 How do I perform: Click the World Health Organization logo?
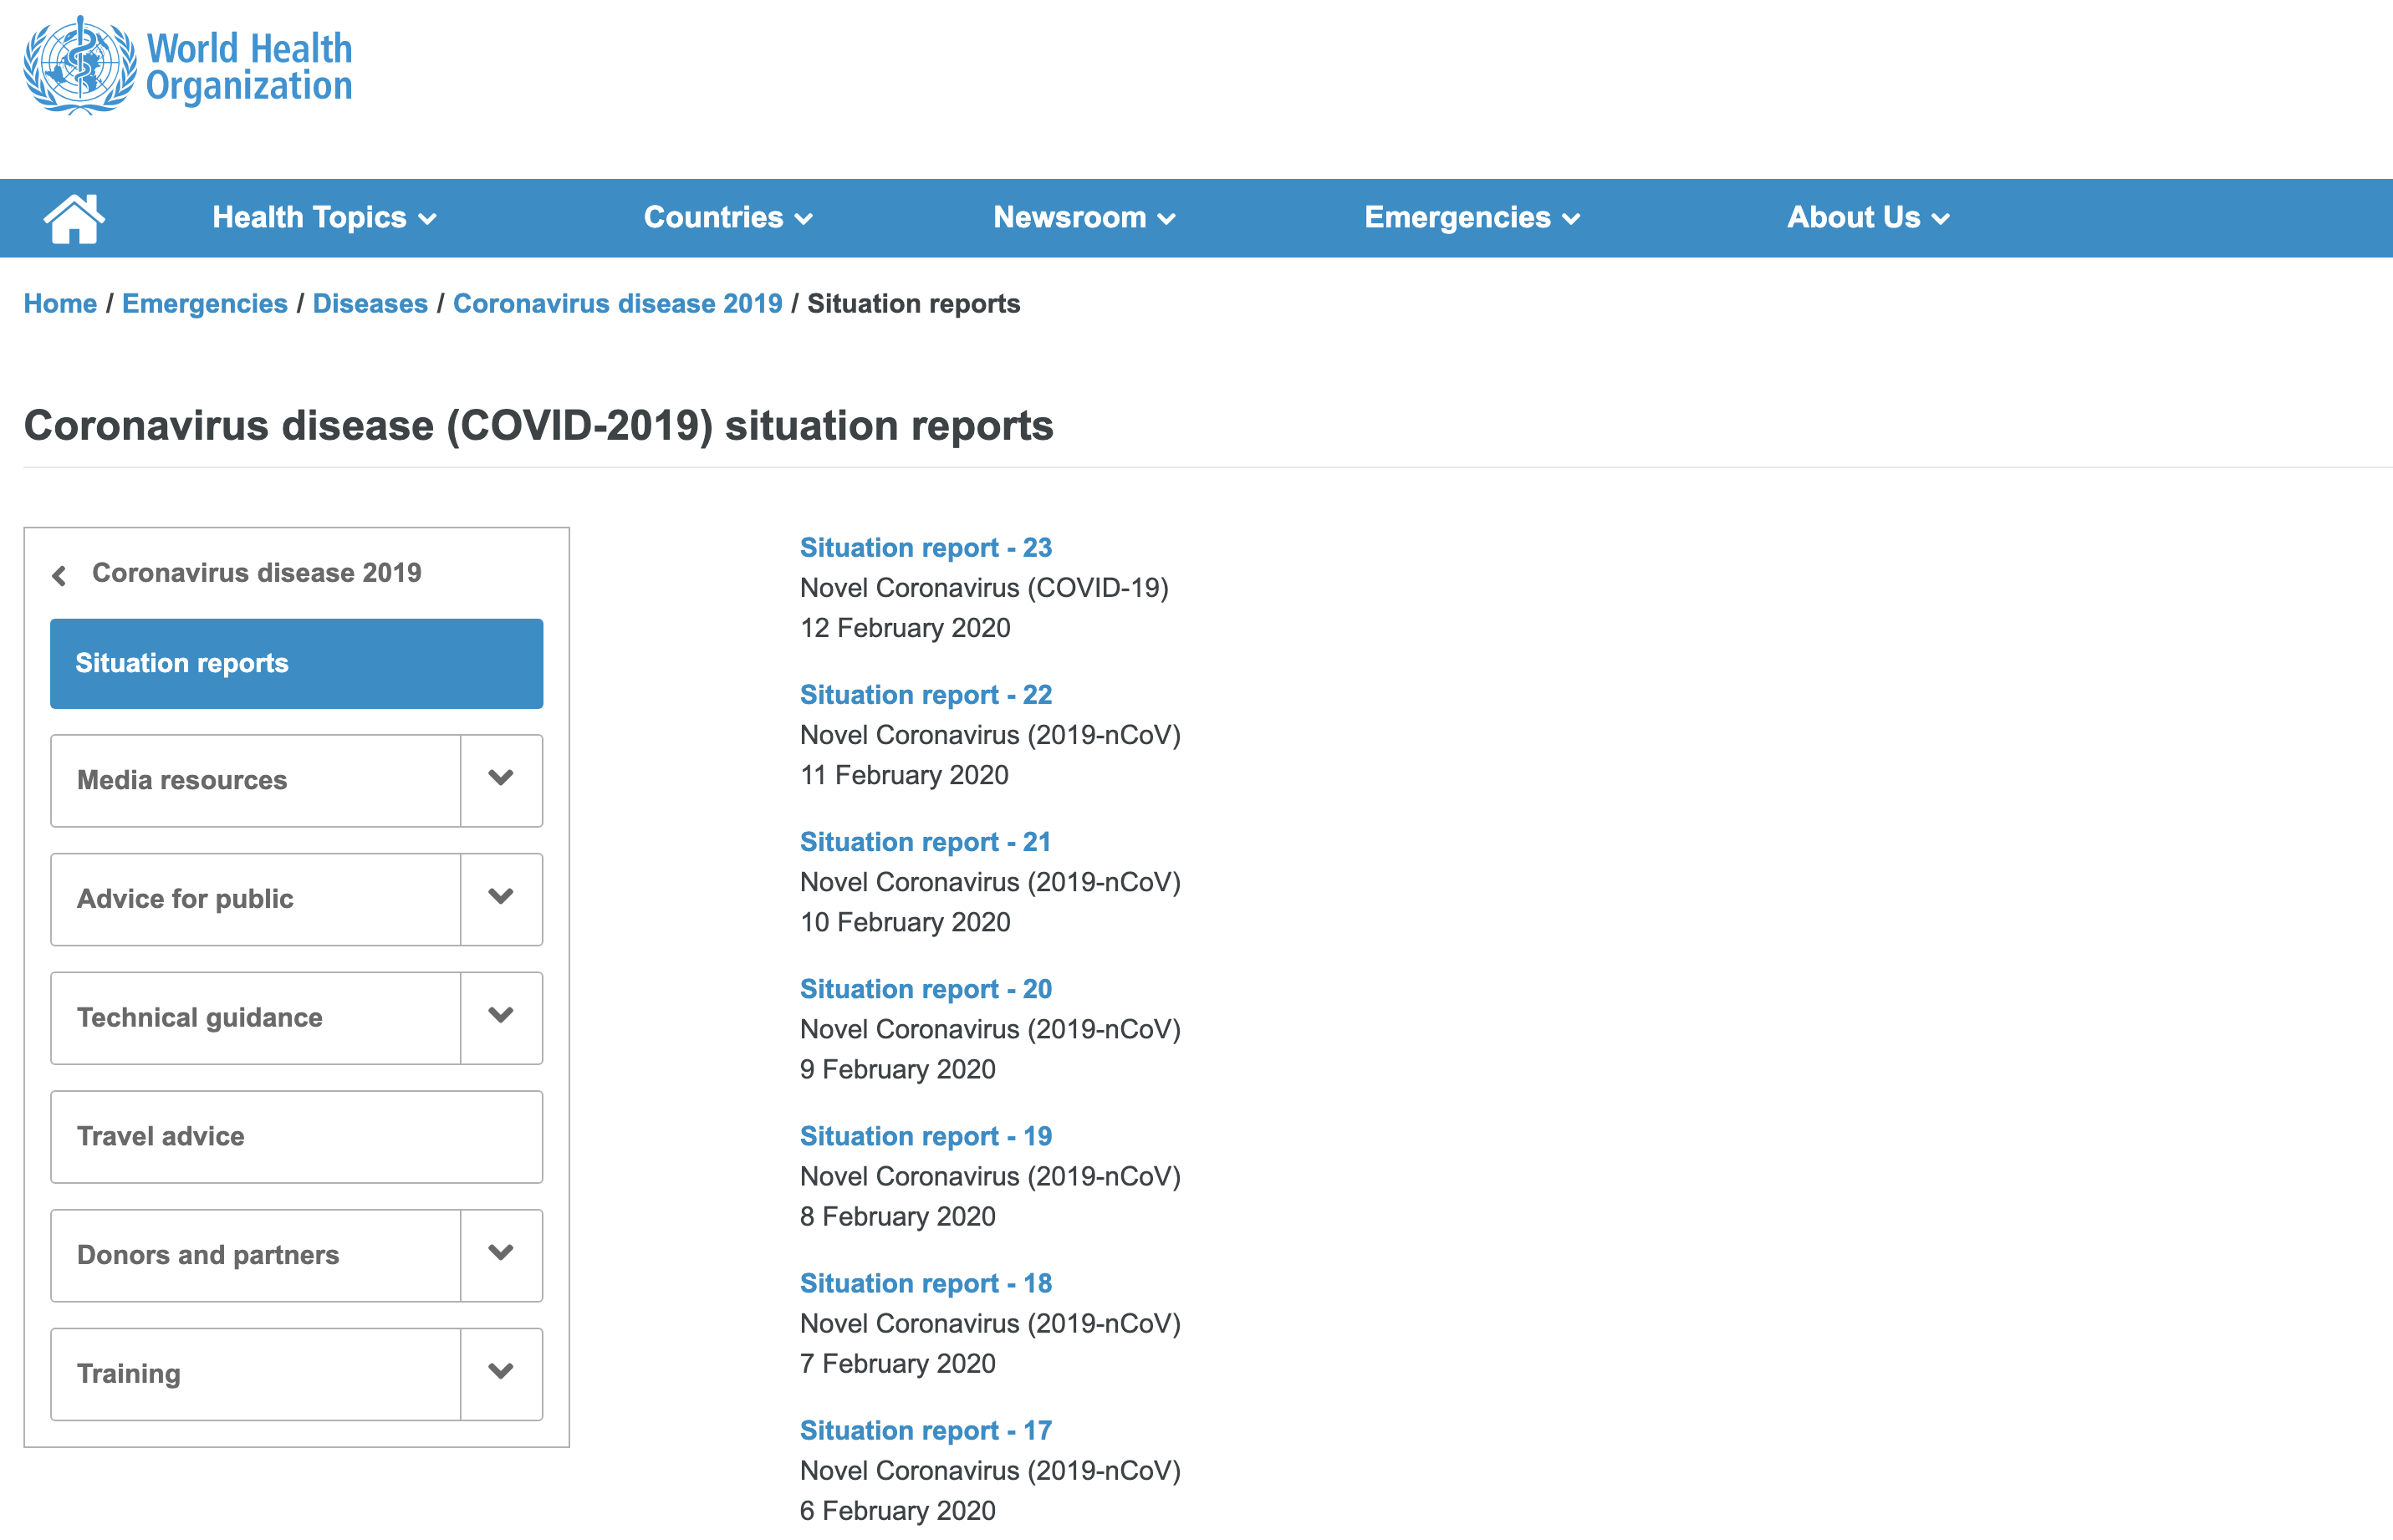[x=188, y=66]
